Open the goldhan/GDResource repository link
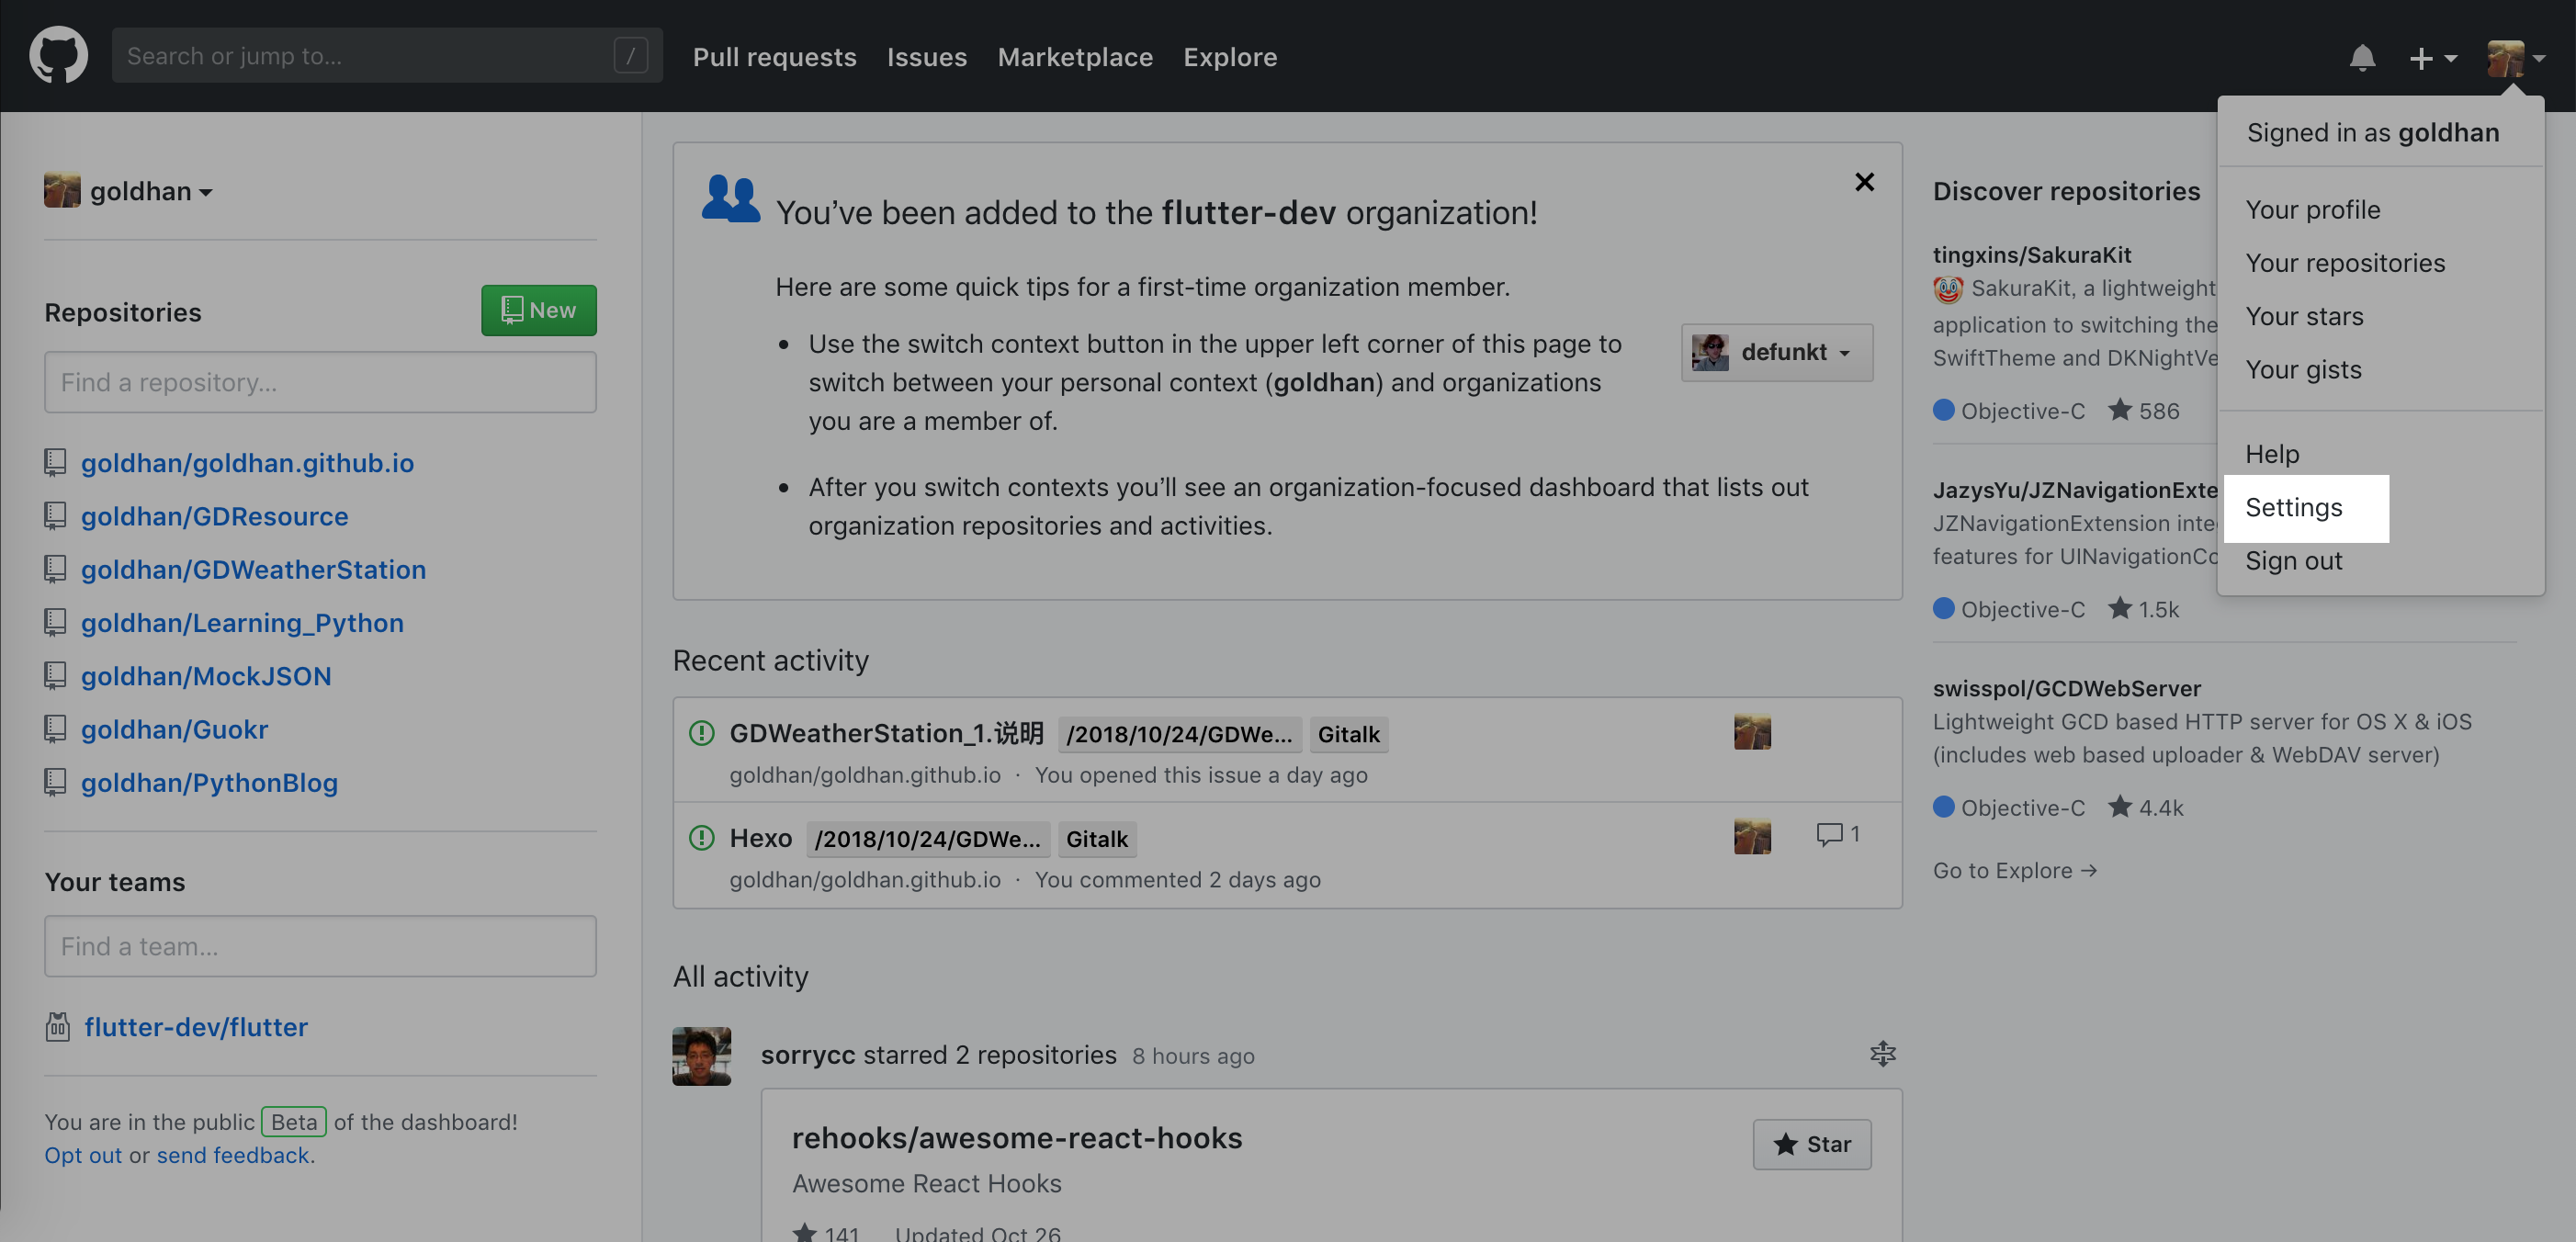Image resolution: width=2576 pixels, height=1242 pixels. [214, 516]
